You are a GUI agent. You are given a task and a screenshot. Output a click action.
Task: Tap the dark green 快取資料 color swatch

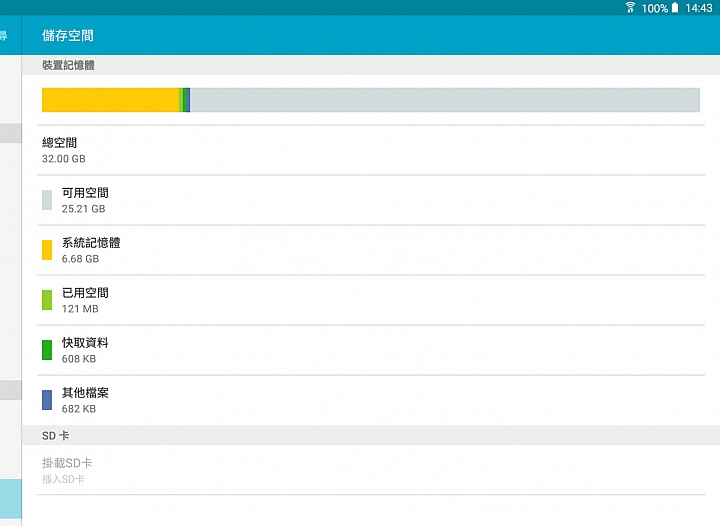pos(47,350)
